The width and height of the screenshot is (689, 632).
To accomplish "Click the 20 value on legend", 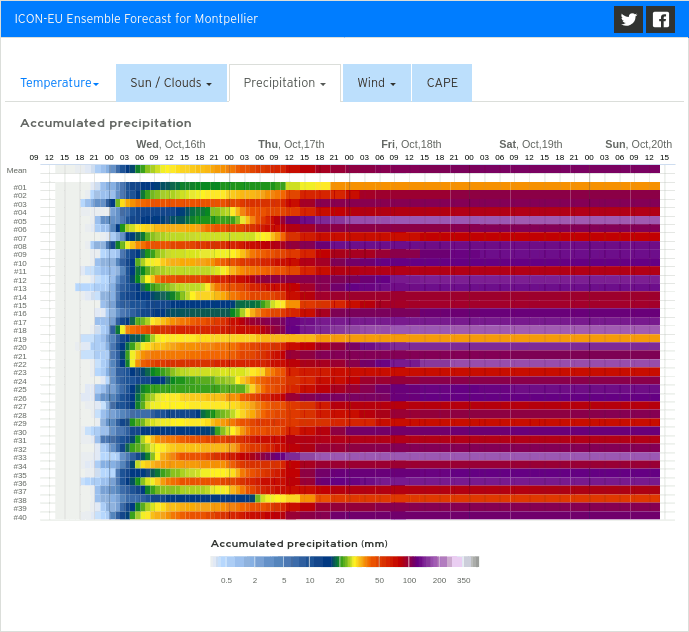I will (340, 580).
